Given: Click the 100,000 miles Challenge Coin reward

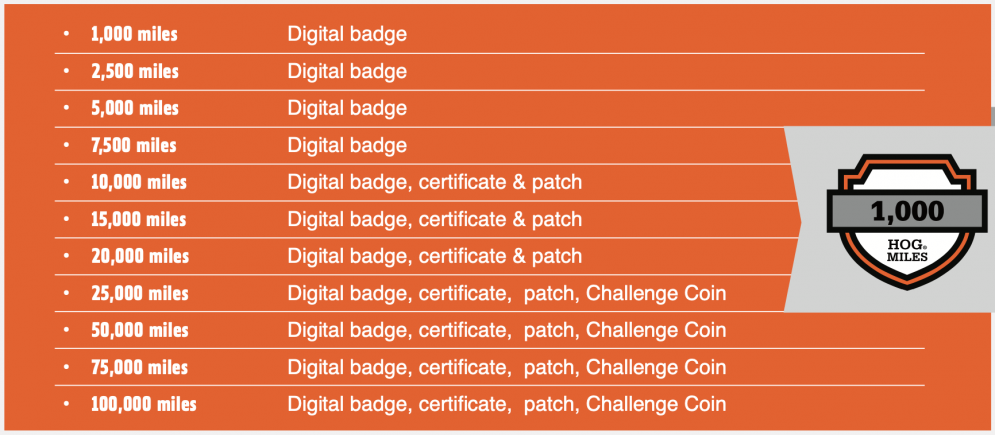Looking at the screenshot, I should 656,404.
